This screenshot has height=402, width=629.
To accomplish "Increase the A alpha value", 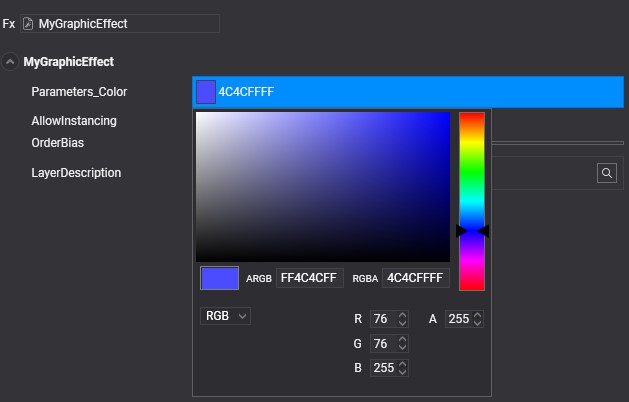I will (477, 315).
